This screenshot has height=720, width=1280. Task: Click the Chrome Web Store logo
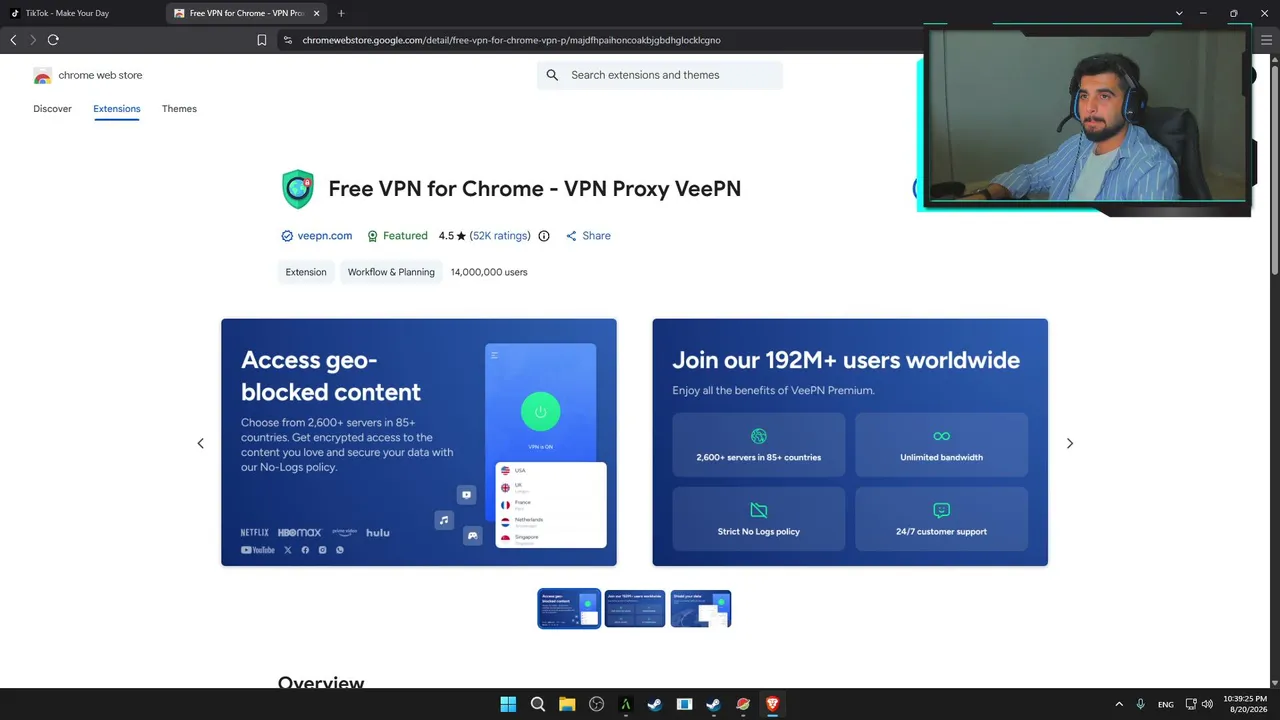pos(42,75)
